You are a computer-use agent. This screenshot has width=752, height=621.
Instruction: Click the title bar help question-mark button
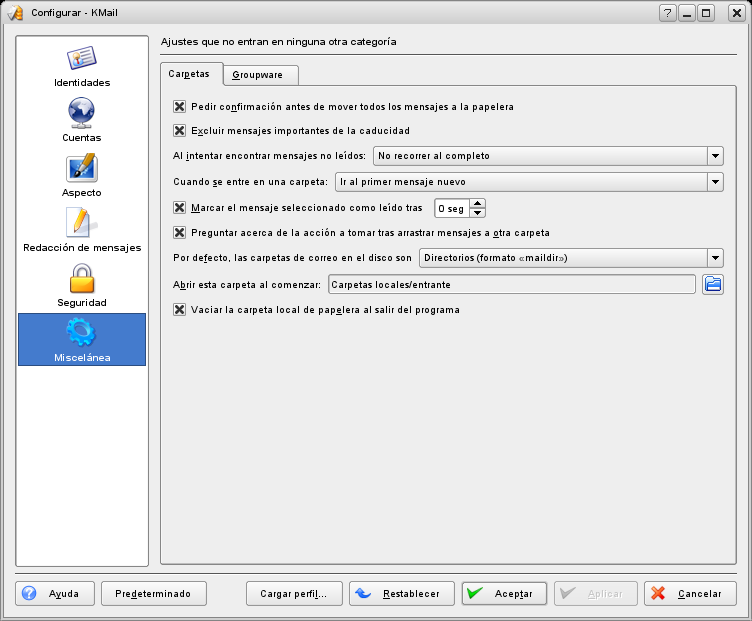point(668,13)
